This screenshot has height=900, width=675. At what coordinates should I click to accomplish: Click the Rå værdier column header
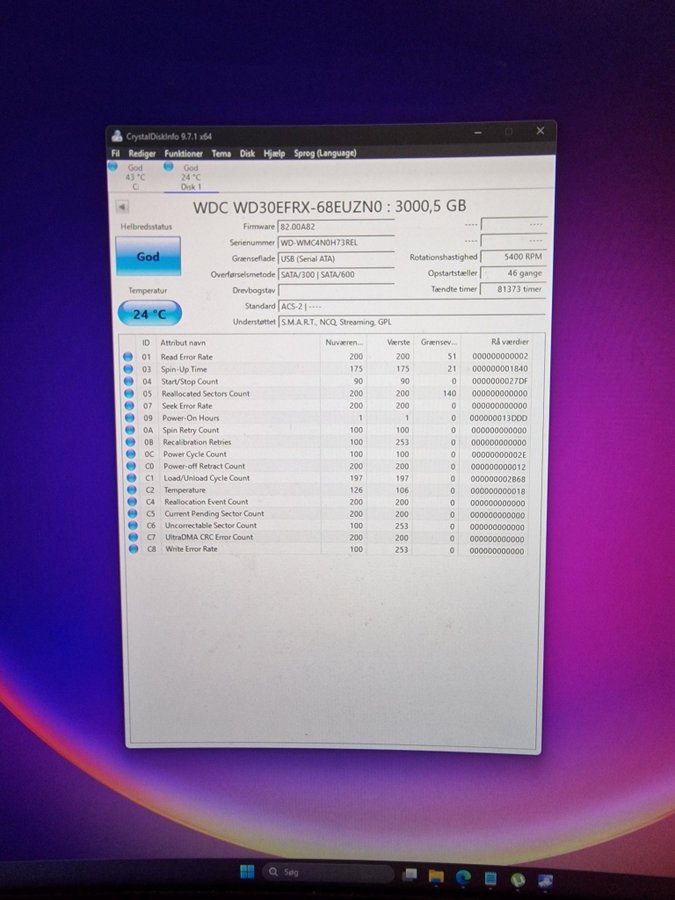[x=509, y=342]
